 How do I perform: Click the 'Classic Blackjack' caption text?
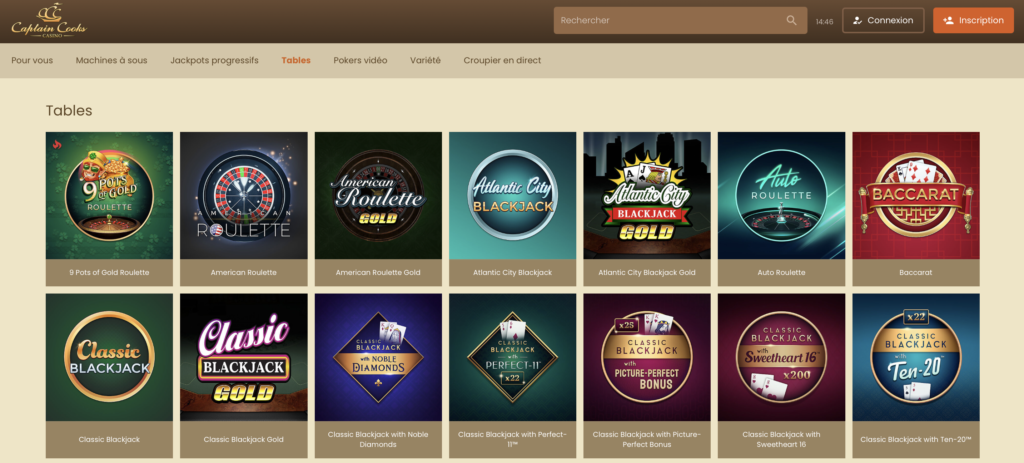[x=109, y=439]
